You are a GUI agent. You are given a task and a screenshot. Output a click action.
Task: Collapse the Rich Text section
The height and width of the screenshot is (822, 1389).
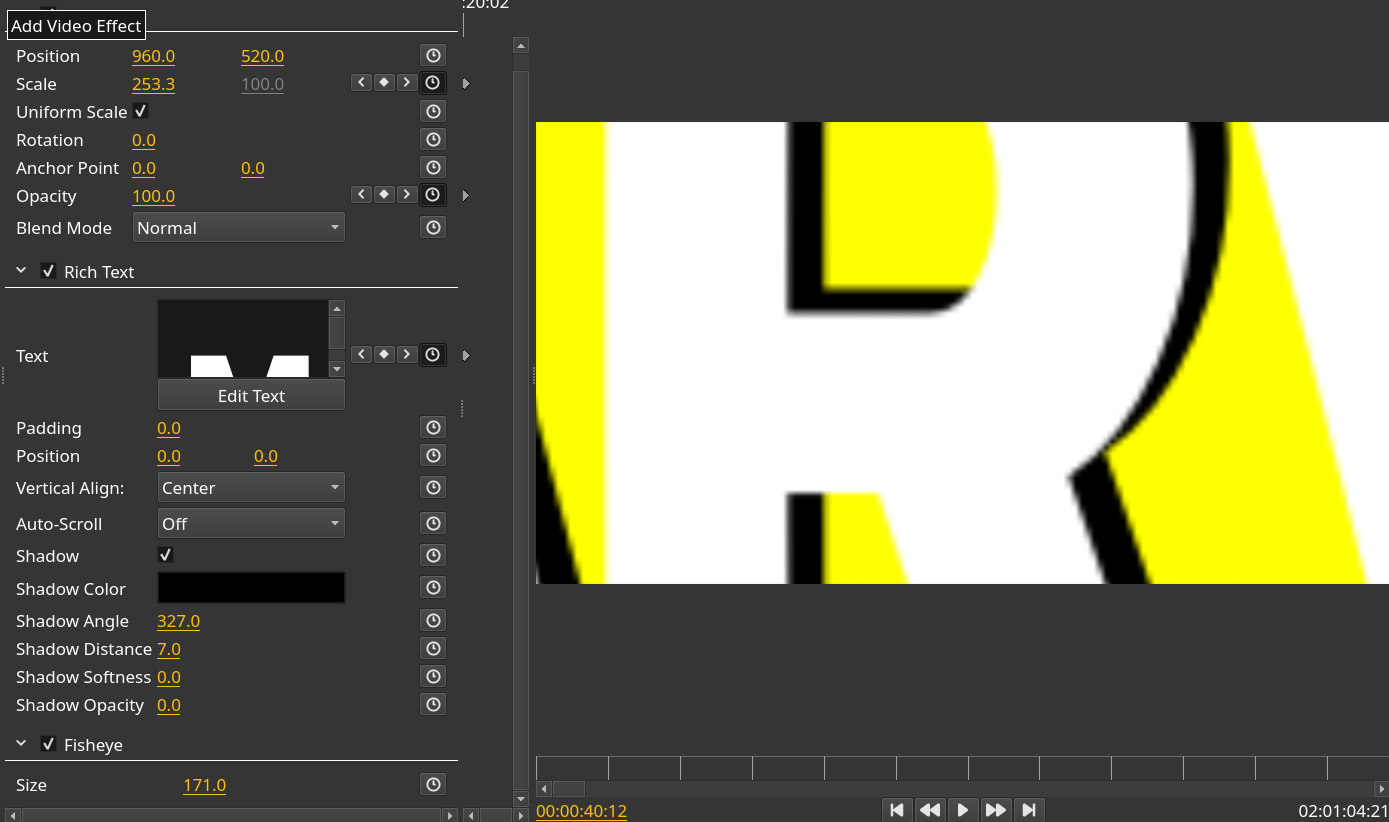(x=21, y=271)
